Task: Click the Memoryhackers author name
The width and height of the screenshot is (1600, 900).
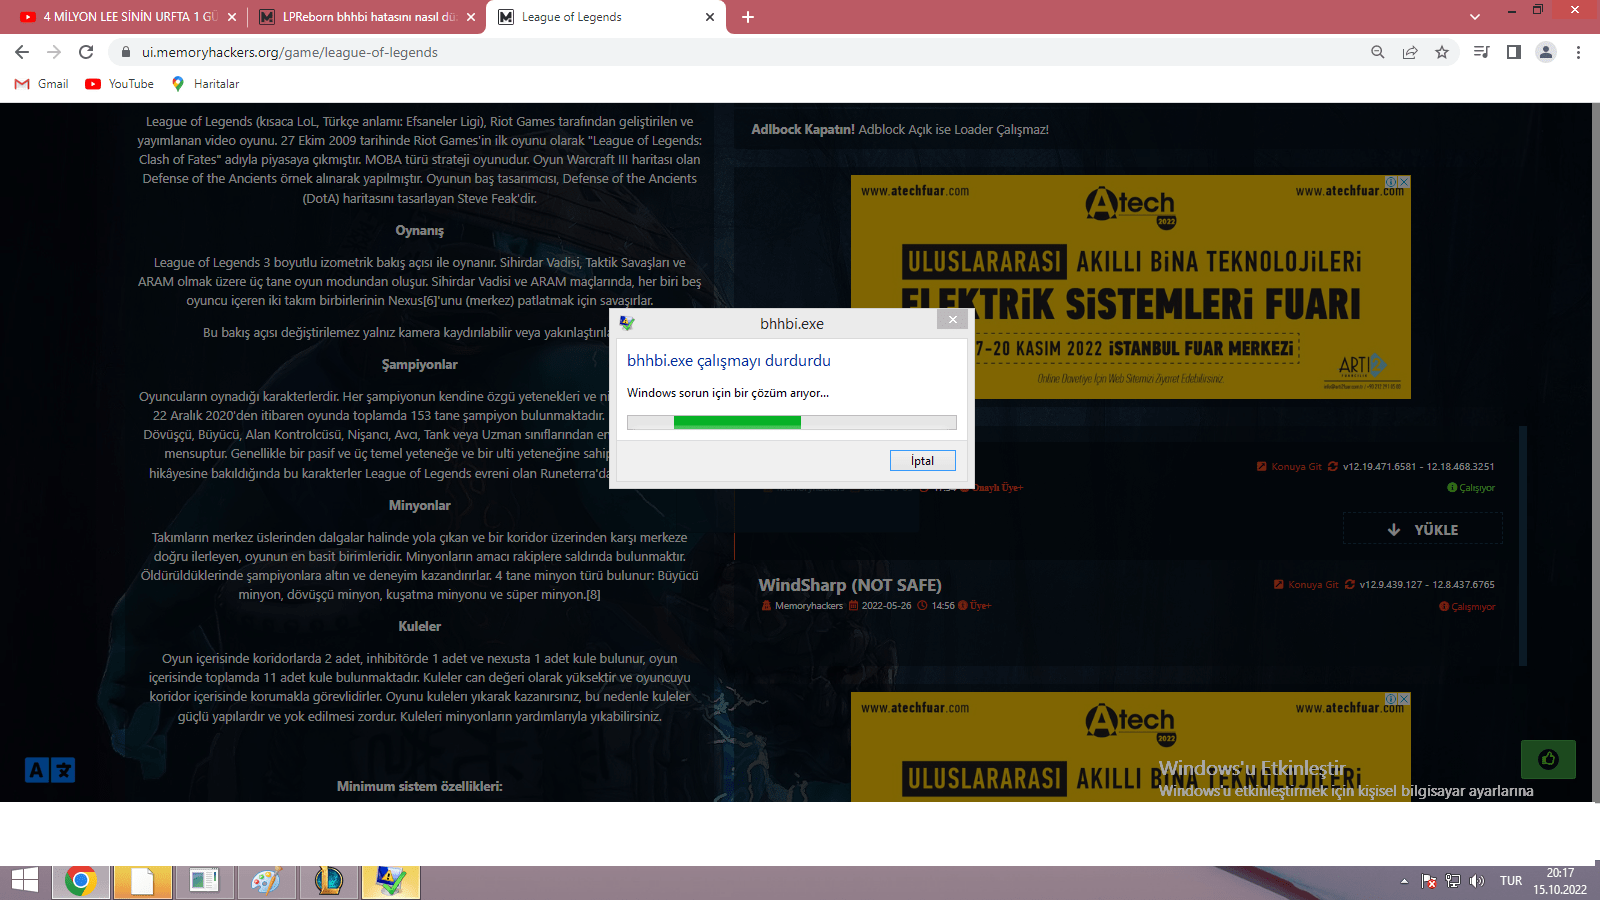Action: (809, 606)
